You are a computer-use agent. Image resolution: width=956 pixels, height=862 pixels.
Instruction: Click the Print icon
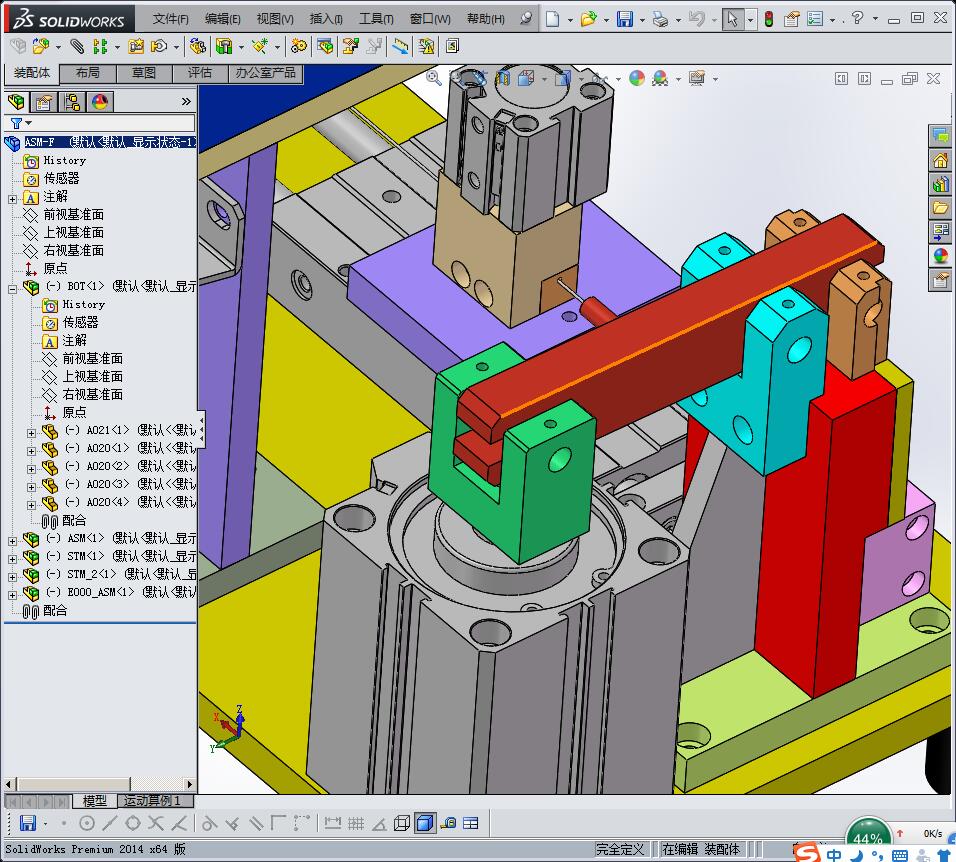(660, 19)
